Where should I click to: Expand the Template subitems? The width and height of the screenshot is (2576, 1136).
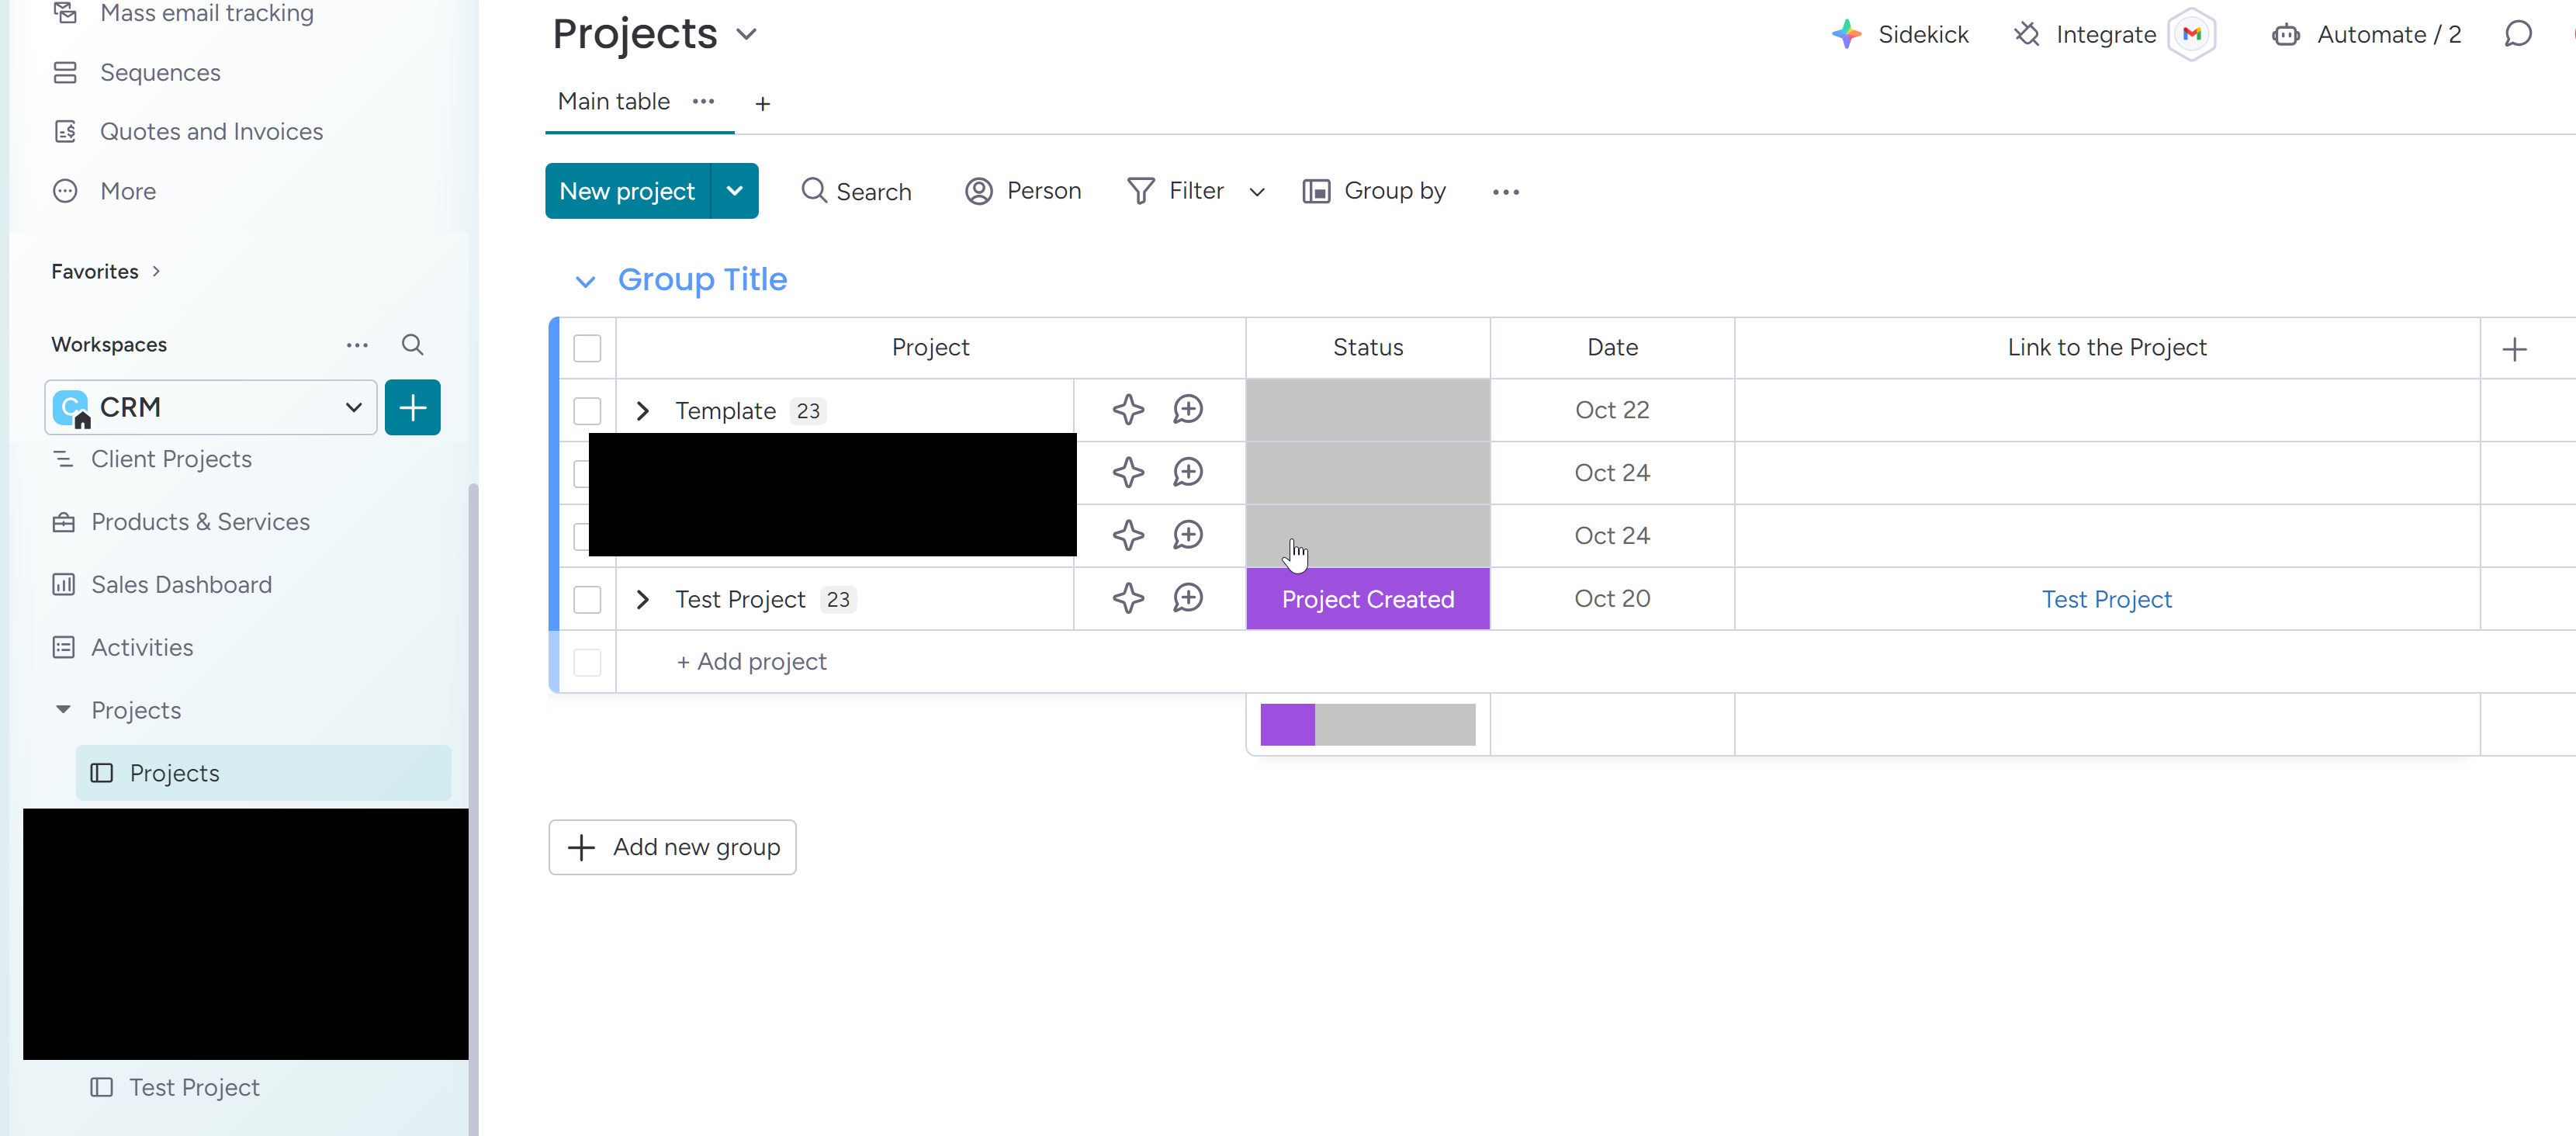[x=643, y=410]
